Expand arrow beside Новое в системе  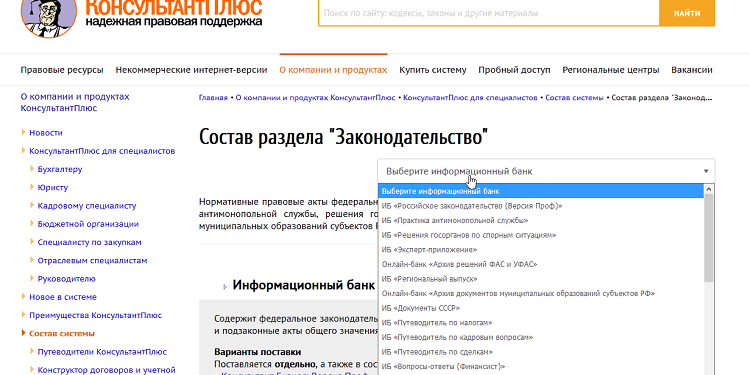tap(23, 297)
